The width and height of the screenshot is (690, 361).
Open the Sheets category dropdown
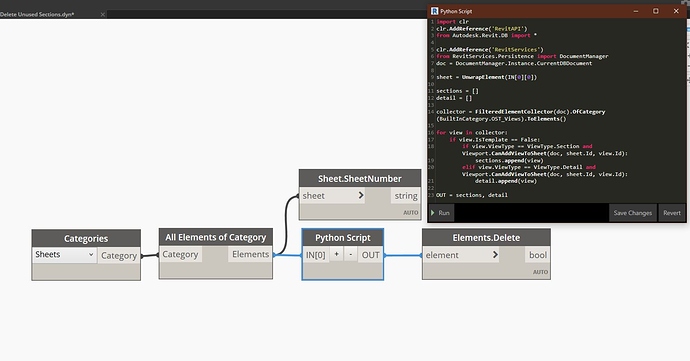(x=64, y=254)
